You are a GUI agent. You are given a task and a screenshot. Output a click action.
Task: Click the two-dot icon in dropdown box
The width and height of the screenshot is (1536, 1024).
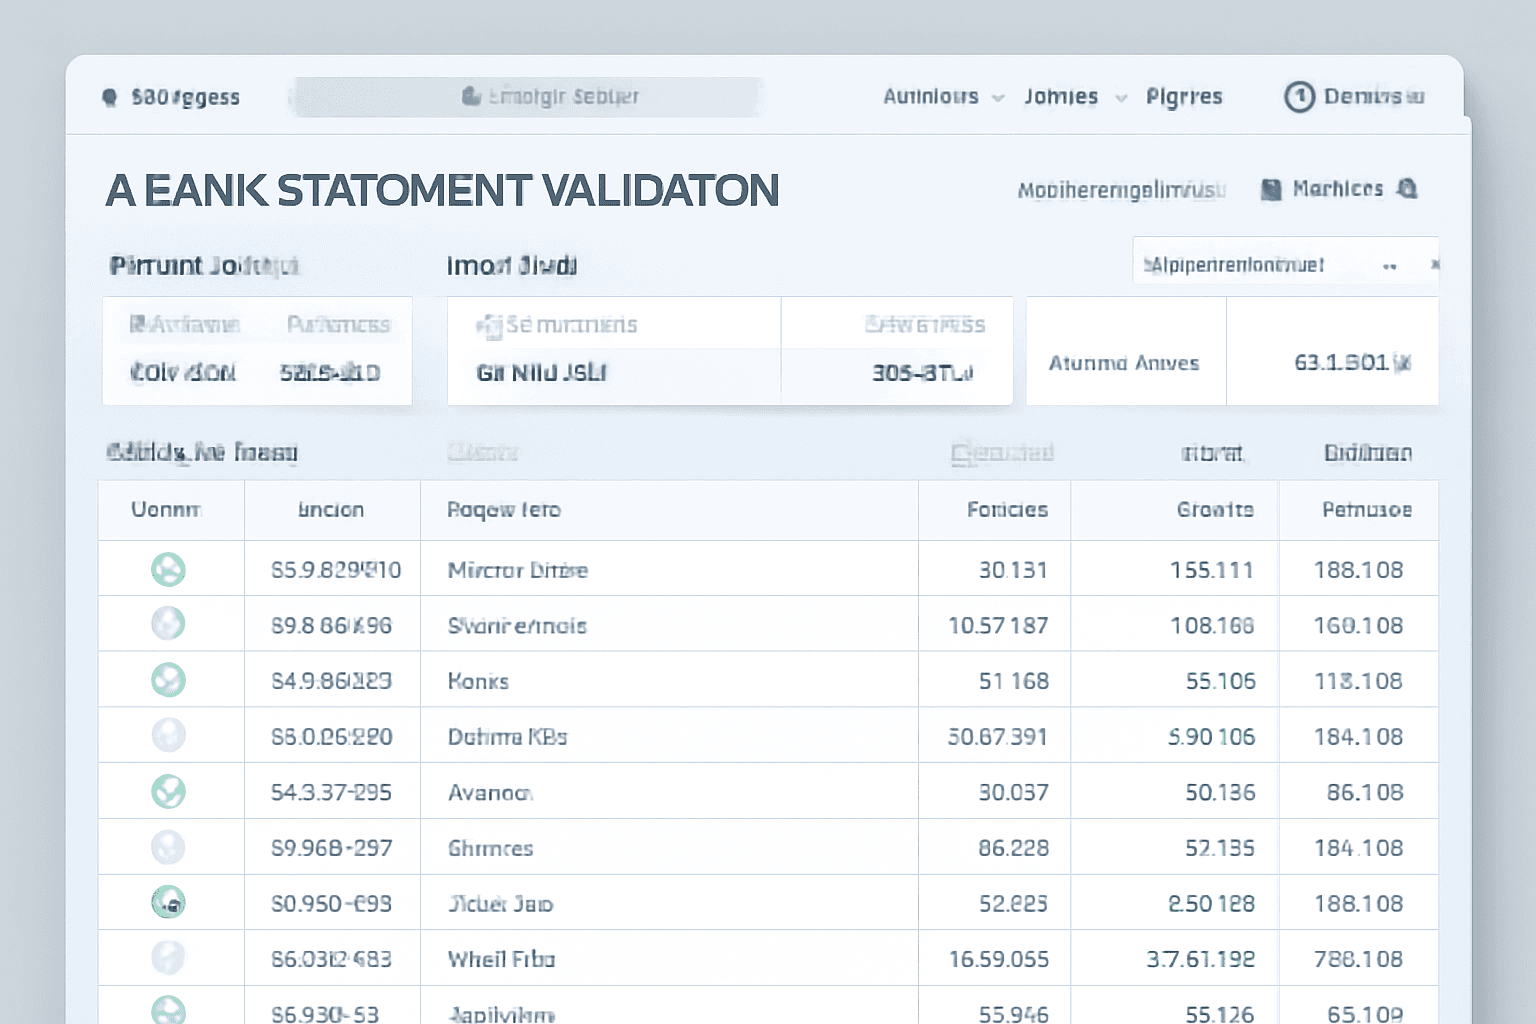(x=1389, y=266)
